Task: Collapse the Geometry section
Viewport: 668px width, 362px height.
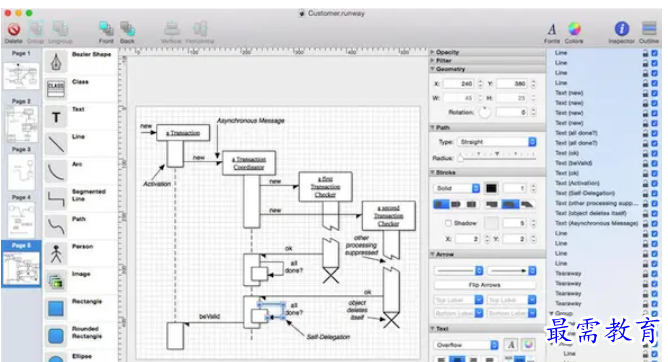Action: 432,69
